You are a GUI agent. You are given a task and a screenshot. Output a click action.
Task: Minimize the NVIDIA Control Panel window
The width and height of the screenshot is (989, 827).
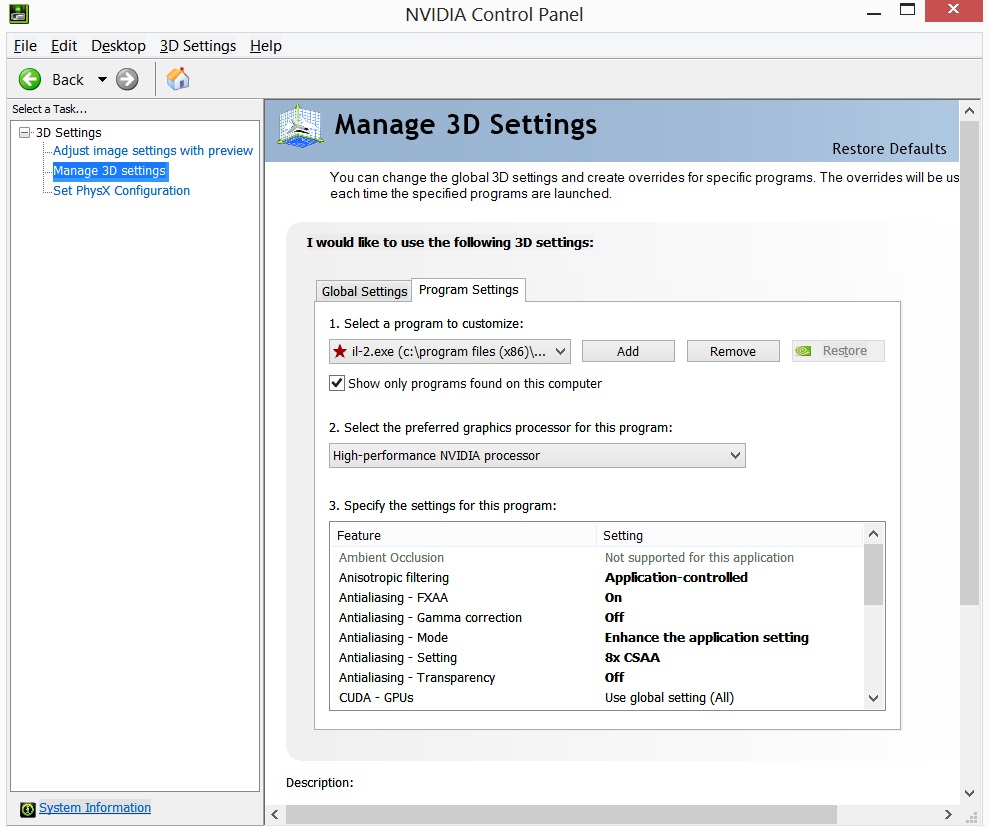pos(874,13)
